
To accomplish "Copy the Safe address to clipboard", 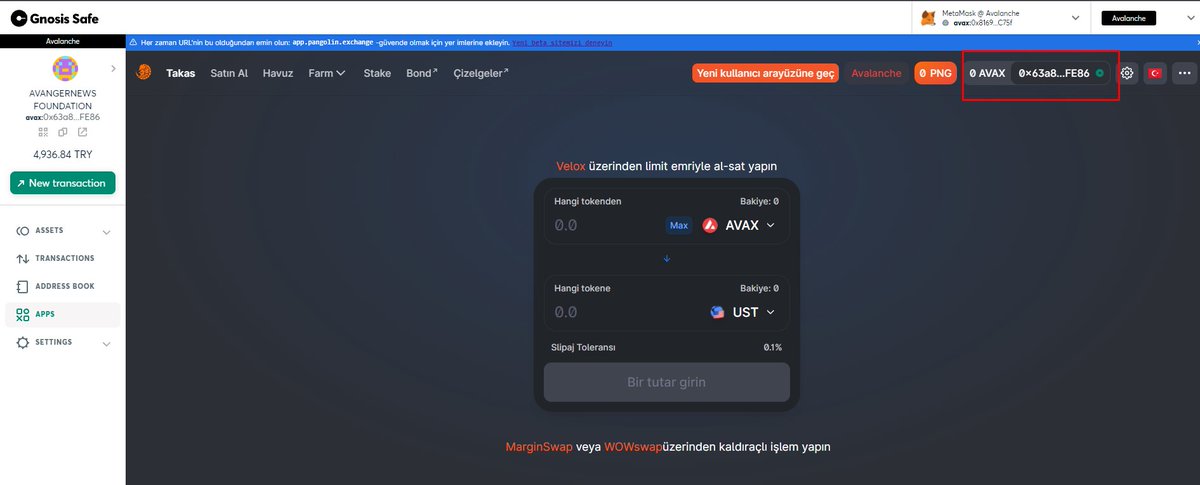I will tap(62, 132).
